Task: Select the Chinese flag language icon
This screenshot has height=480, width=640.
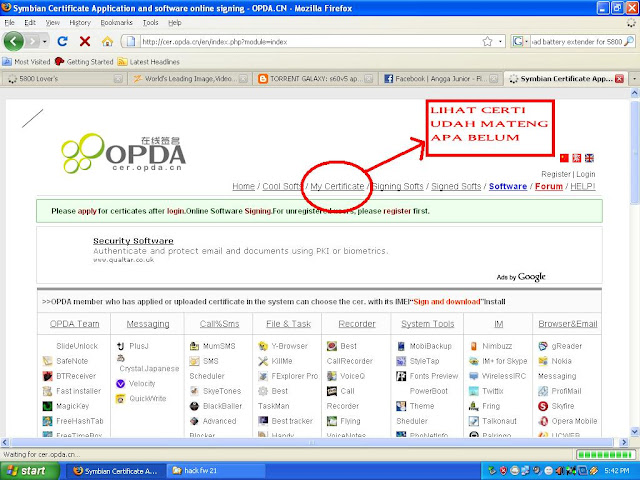Action: pyautogui.click(x=564, y=158)
